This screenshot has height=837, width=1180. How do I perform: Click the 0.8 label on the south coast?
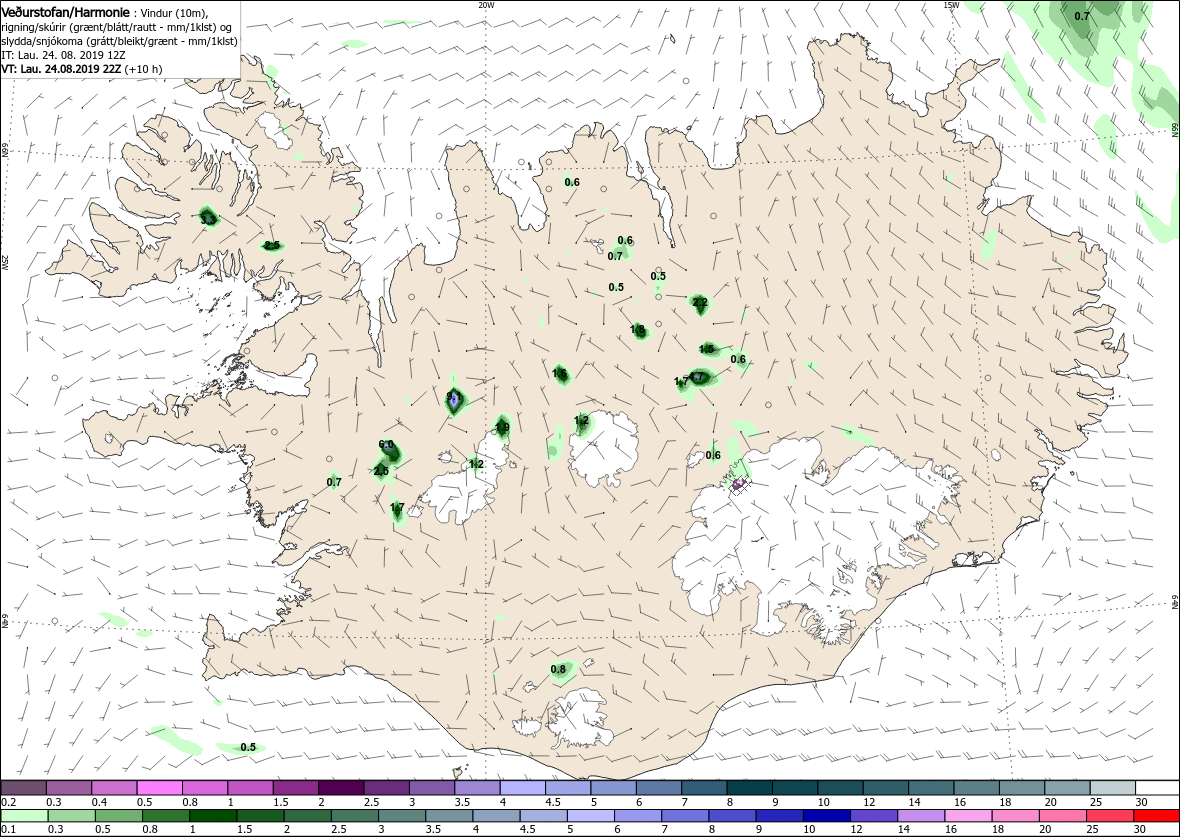click(x=558, y=669)
